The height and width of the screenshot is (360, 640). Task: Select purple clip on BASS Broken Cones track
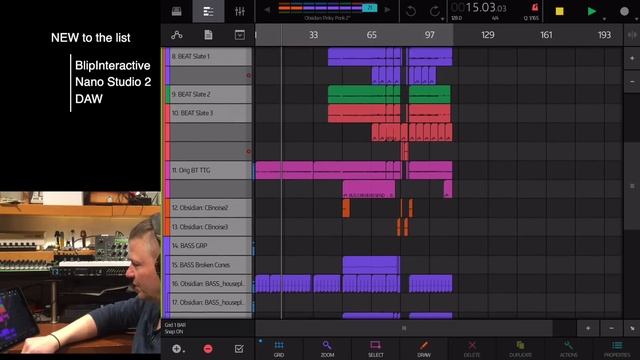[371, 265]
